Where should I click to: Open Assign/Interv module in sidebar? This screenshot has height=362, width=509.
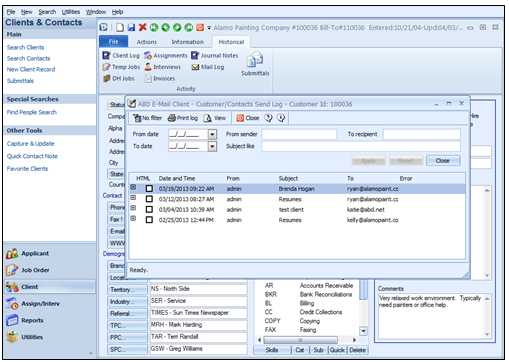(33, 303)
